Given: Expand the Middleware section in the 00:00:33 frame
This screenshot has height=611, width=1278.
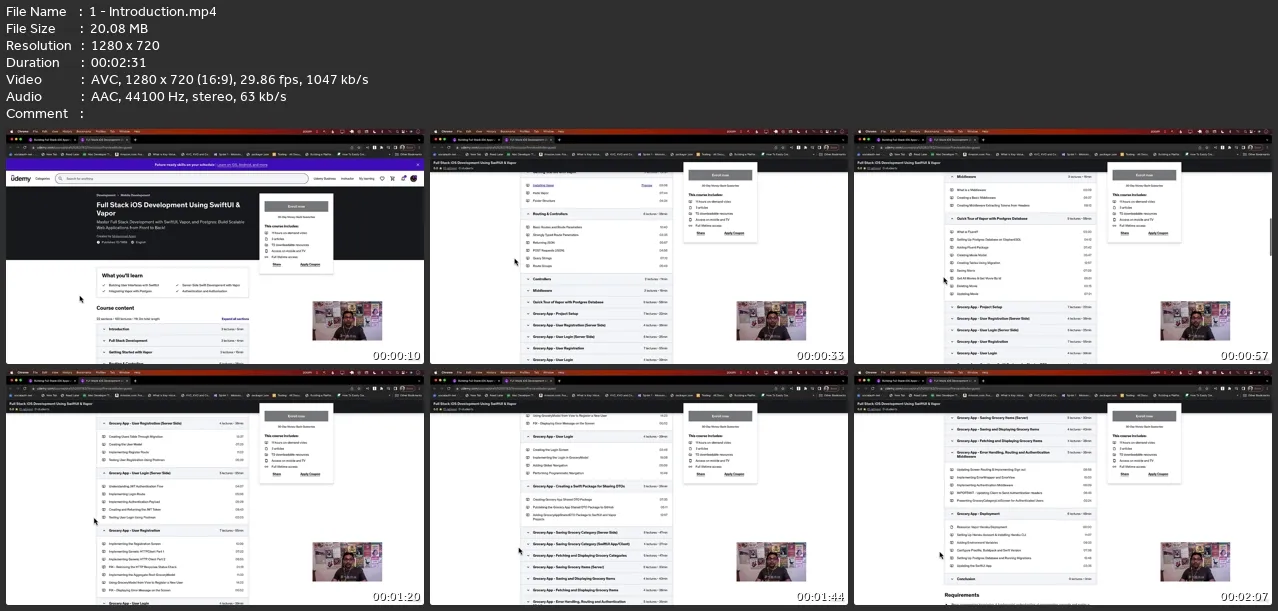Looking at the screenshot, I should pos(594,290).
